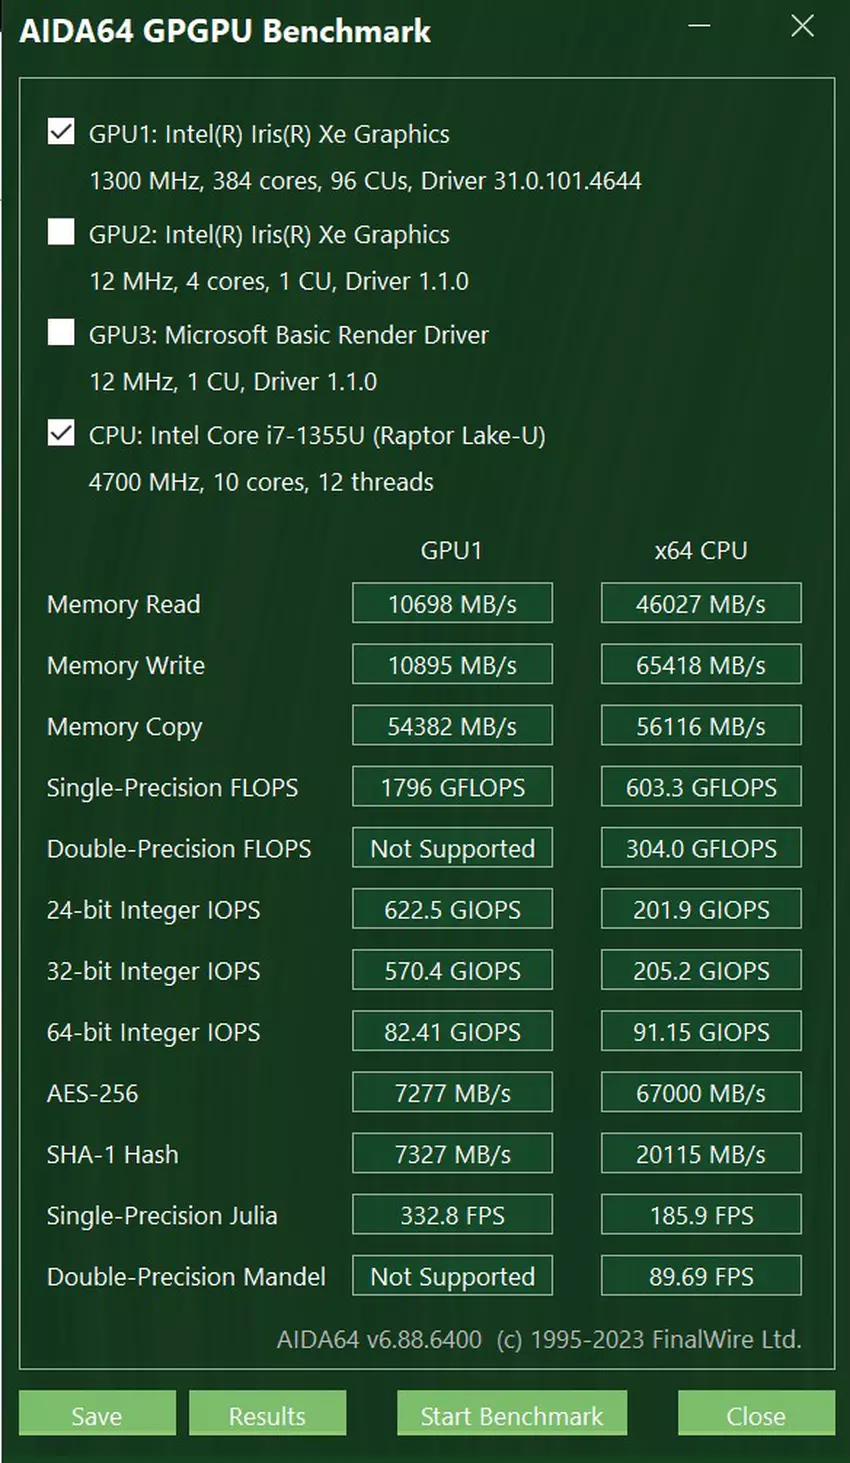Image resolution: width=850 pixels, height=1463 pixels.
Task: Close the window with the X icon
Action: [x=802, y=26]
